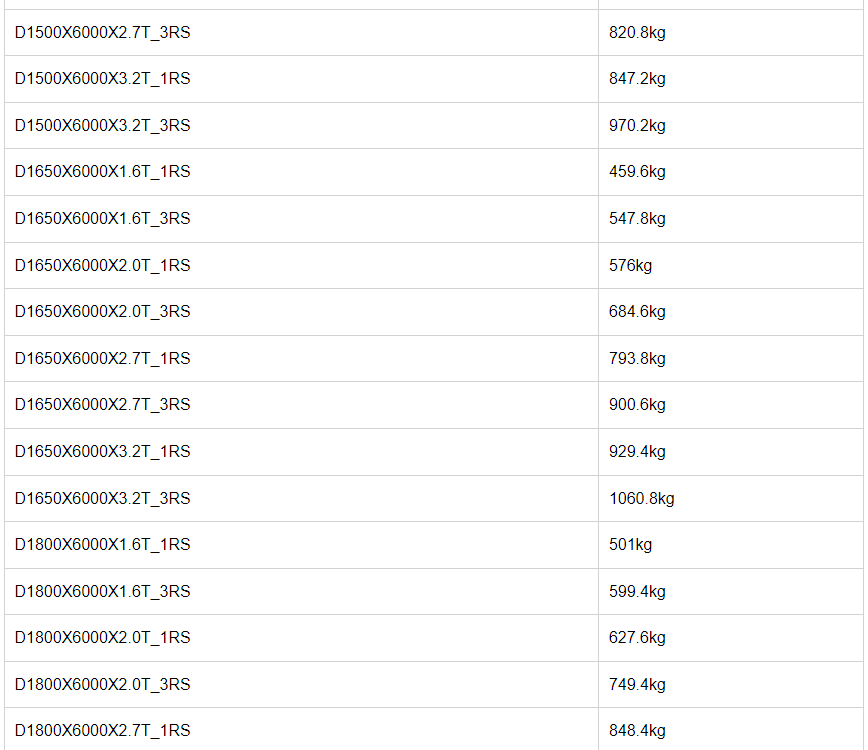
Task: Click the 970.2kg weight value
Action: 637,126
